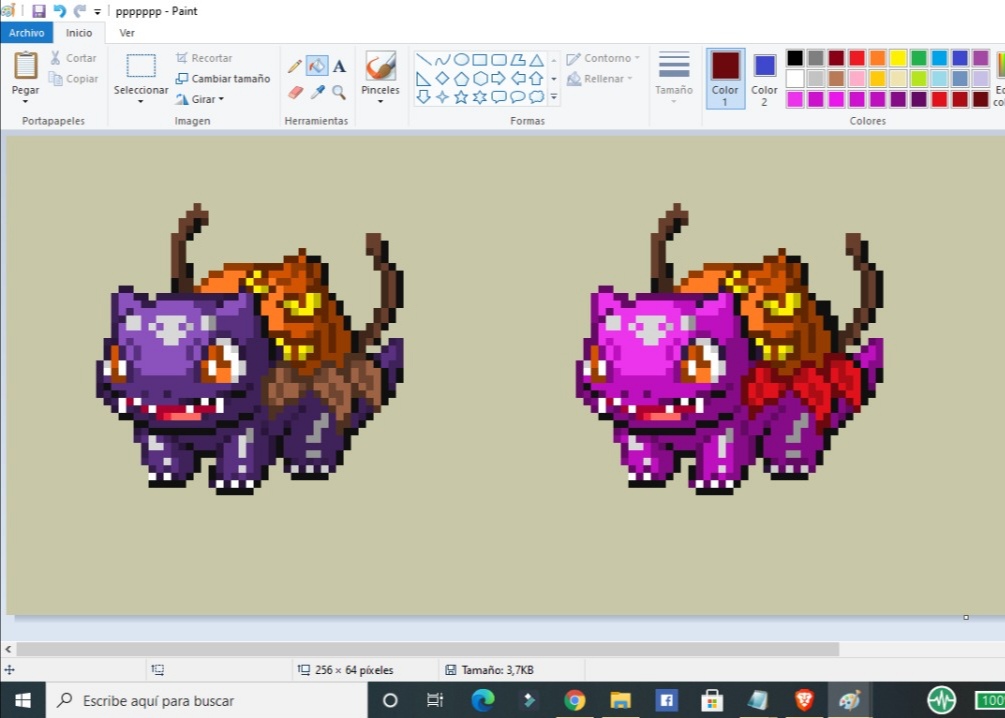Select the Pencil tool
This screenshot has width=1005, height=718.
click(x=295, y=66)
